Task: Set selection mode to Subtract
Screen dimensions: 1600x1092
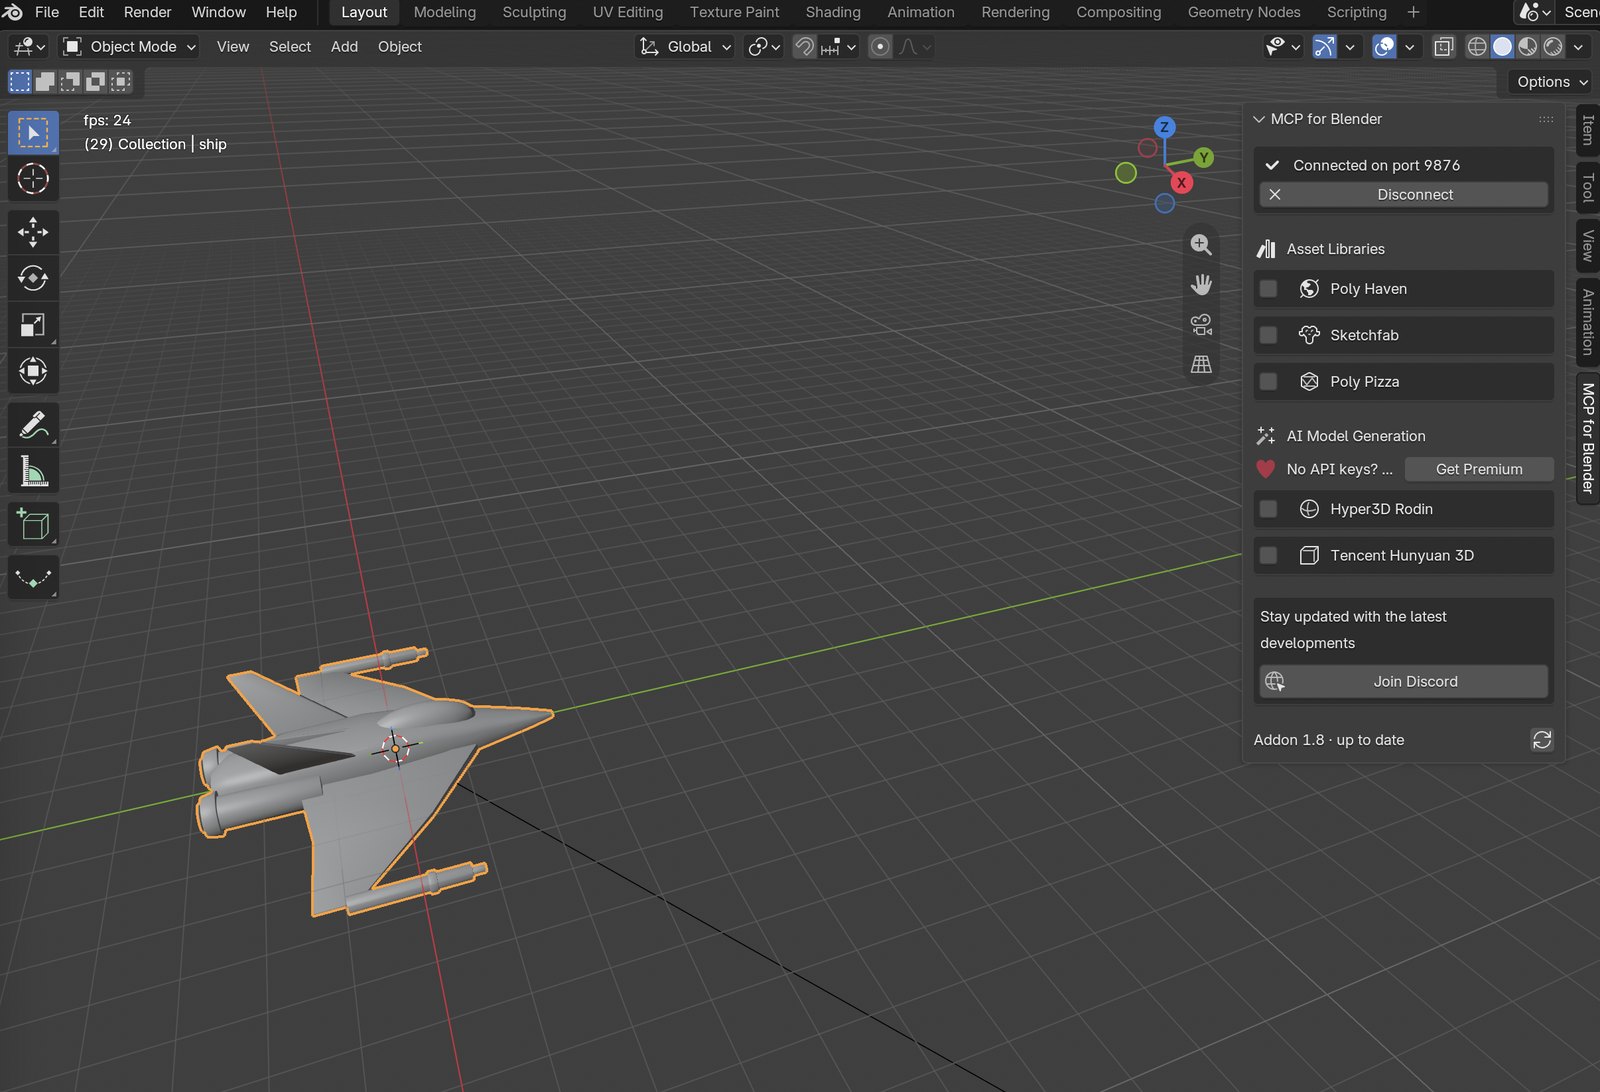Action: (70, 82)
